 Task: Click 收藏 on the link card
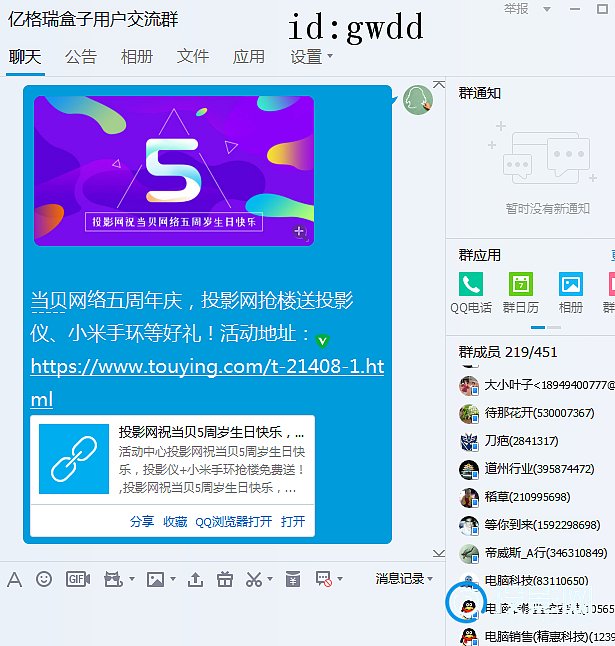[175, 522]
